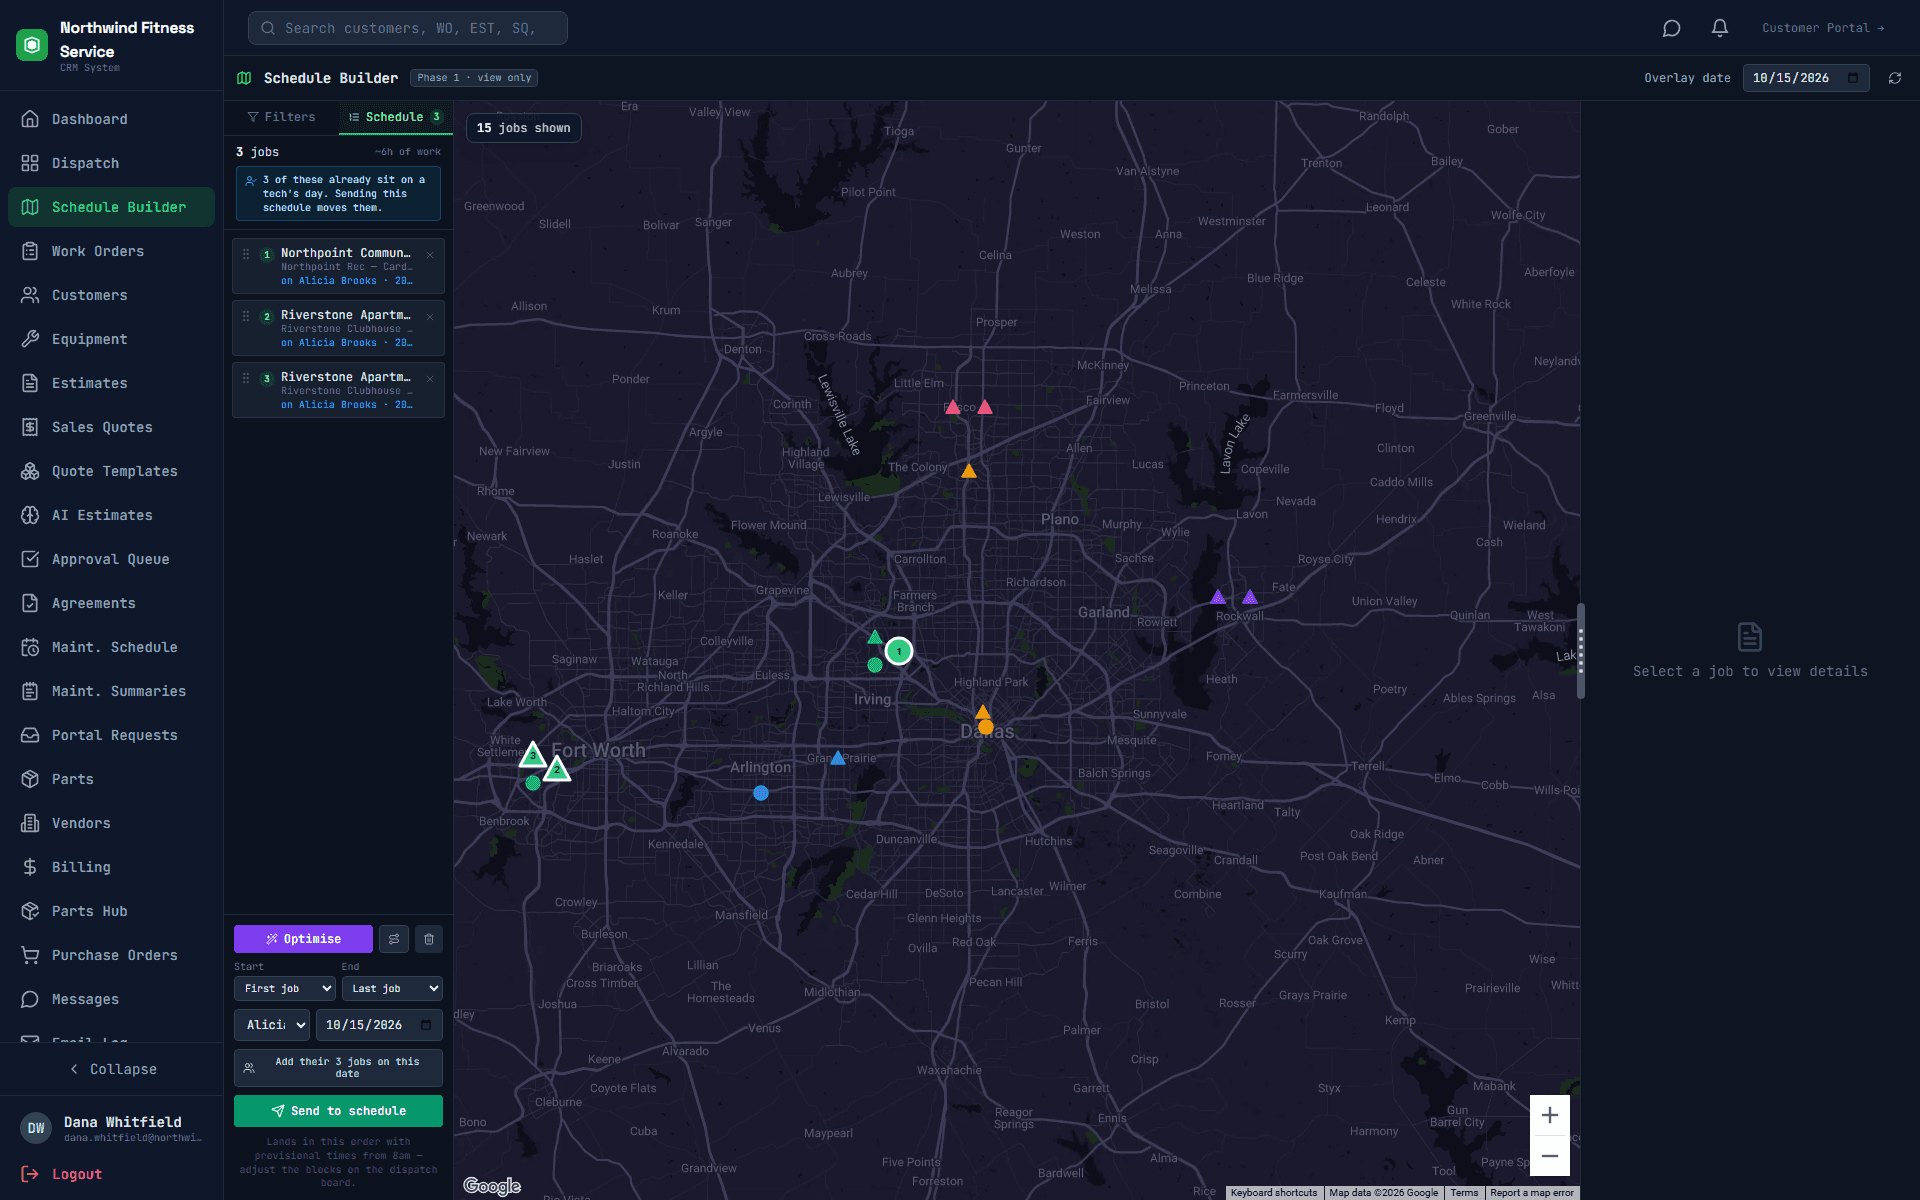Image resolution: width=1920 pixels, height=1200 pixels.
Task: Zoom in on the map
Action: [x=1549, y=1115]
